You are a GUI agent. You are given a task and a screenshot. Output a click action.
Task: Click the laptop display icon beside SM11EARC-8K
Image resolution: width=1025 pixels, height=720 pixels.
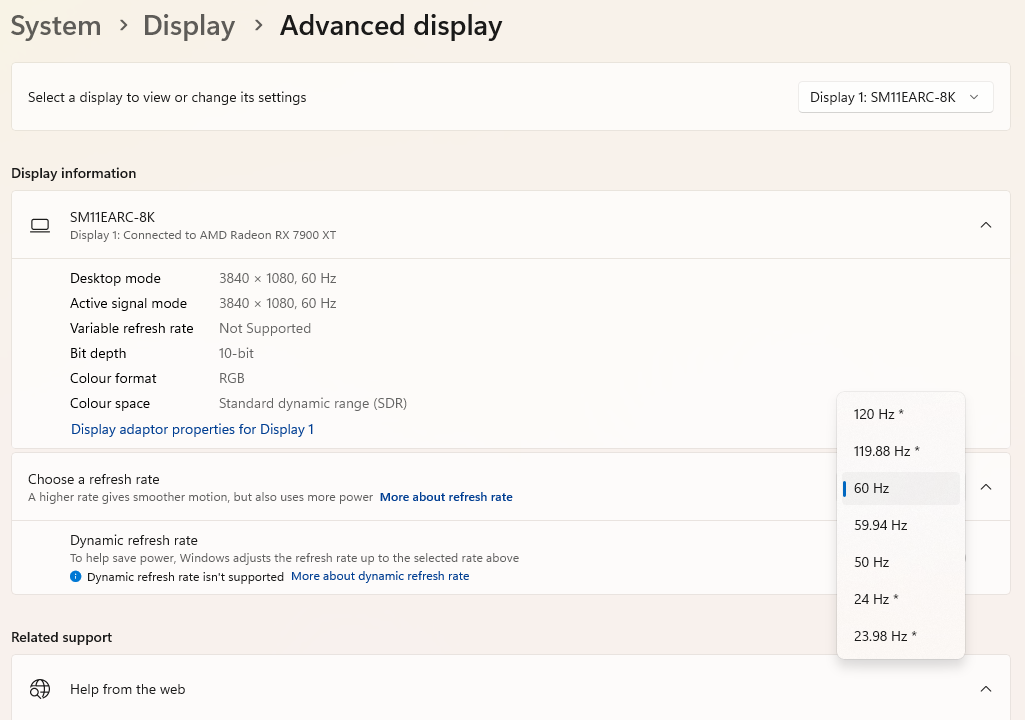pyautogui.click(x=40, y=226)
